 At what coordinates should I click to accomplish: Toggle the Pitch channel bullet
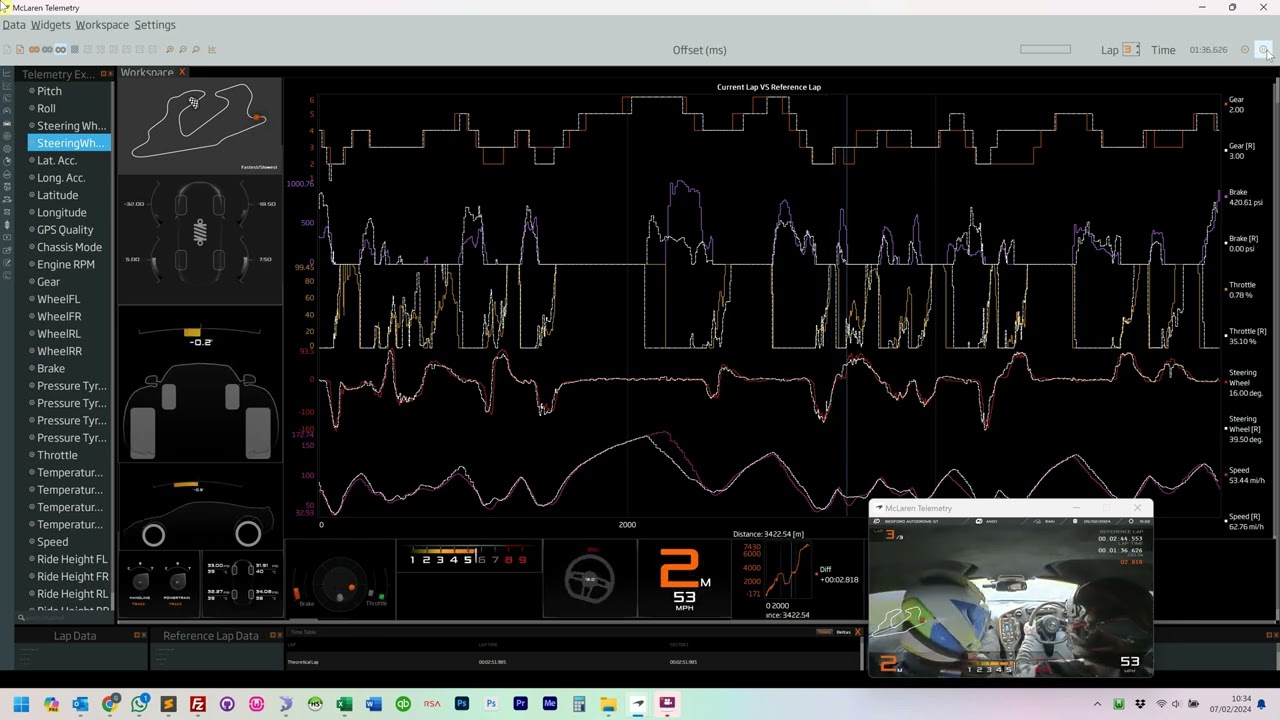point(32,91)
